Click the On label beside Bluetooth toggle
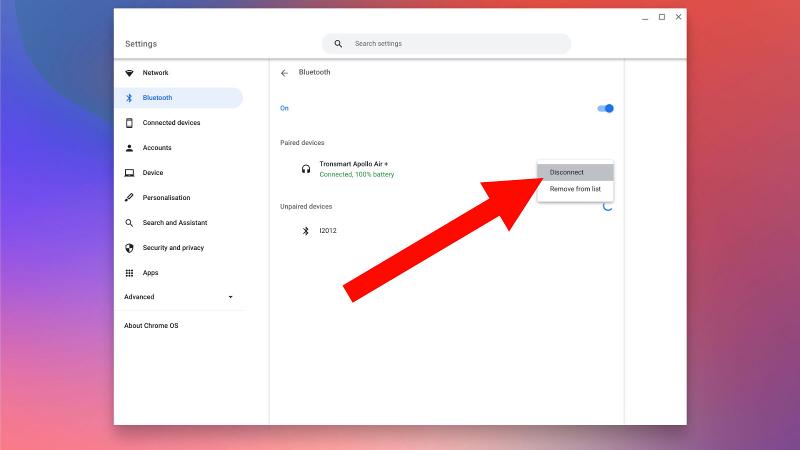The width and height of the screenshot is (800, 450). pos(284,108)
